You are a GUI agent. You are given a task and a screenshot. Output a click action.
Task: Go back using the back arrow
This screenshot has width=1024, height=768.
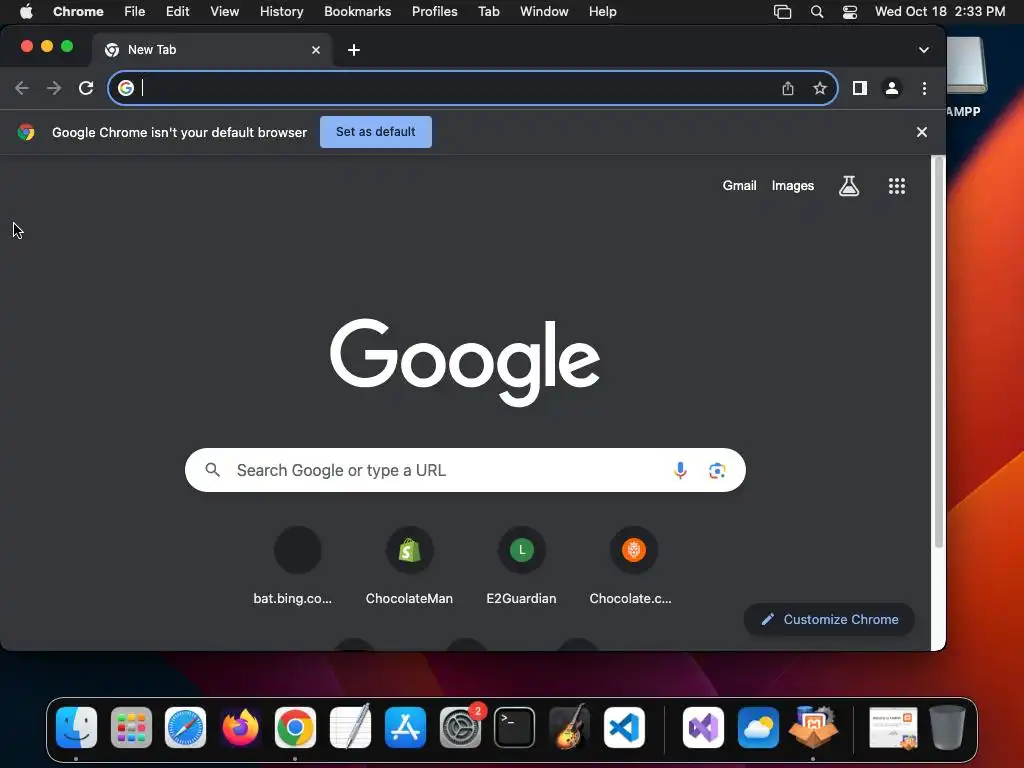coord(22,88)
